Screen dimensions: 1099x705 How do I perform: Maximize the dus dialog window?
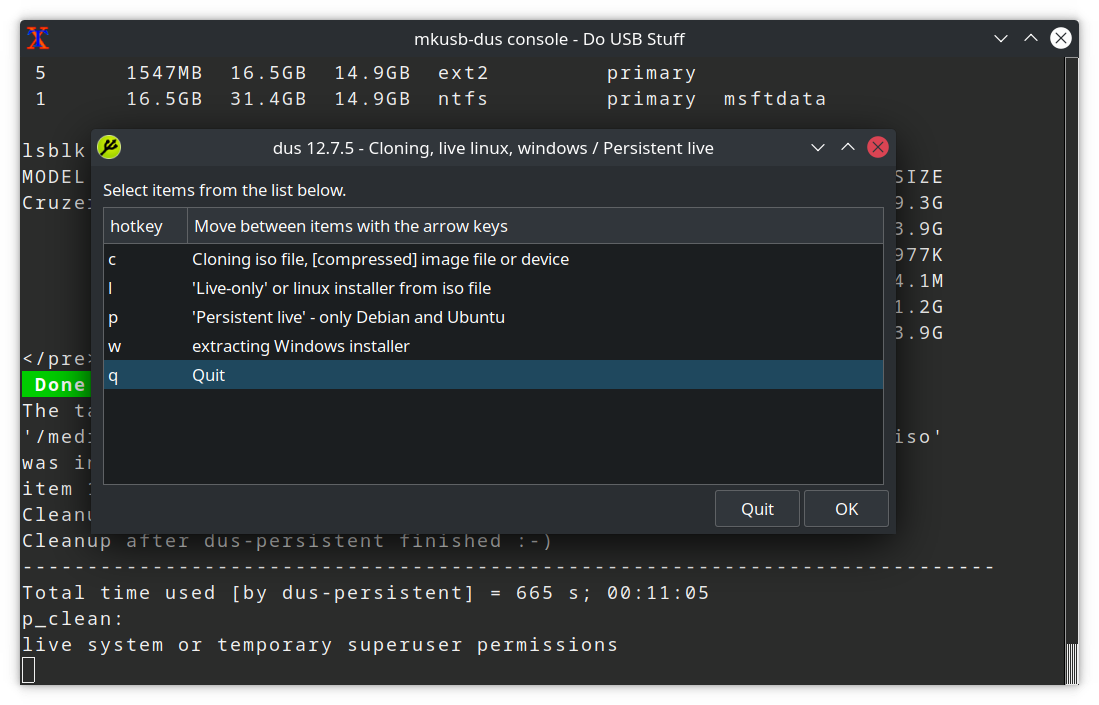click(848, 148)
